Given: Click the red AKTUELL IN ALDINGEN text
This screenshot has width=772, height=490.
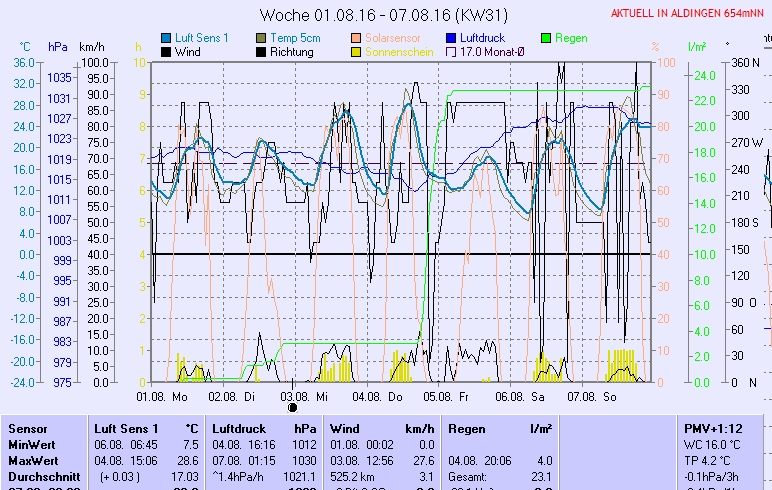Looking at the screenshot, I should pyautogui.click(x=688, y=14).
